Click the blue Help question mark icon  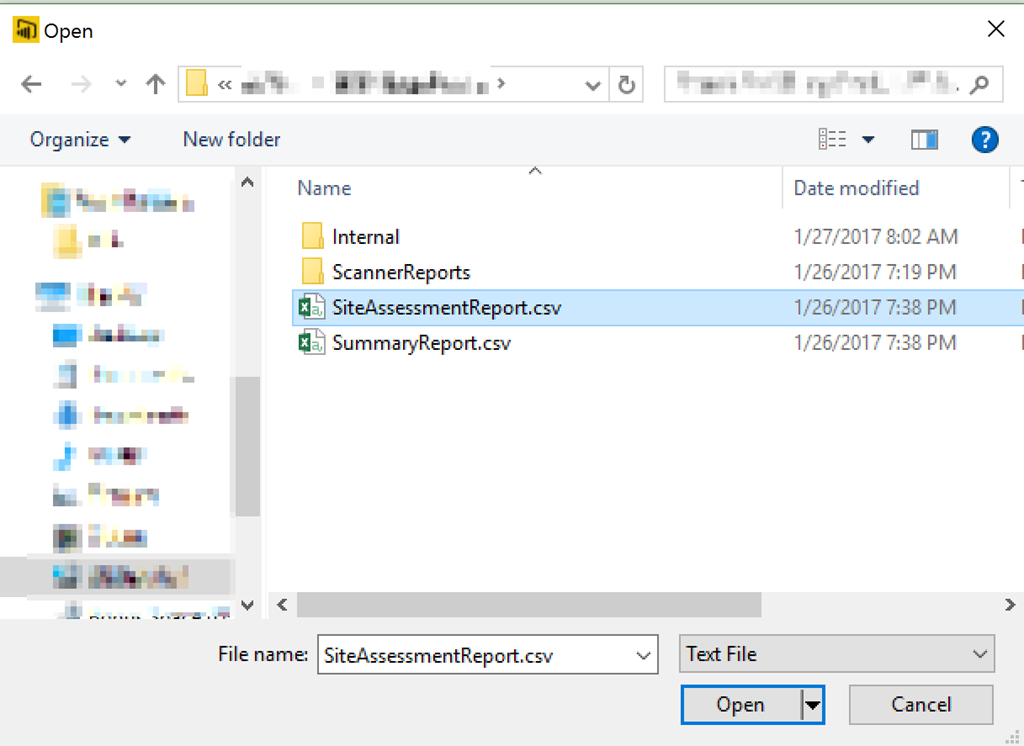[x=984, y=140]
